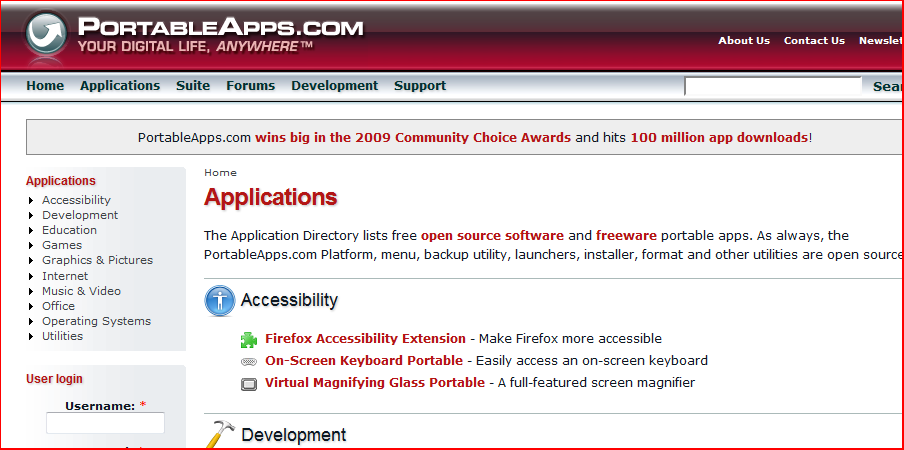904x450 pixels.
Task: Open the Applications menu in navigation bar
Action: [x=120, y=86]
